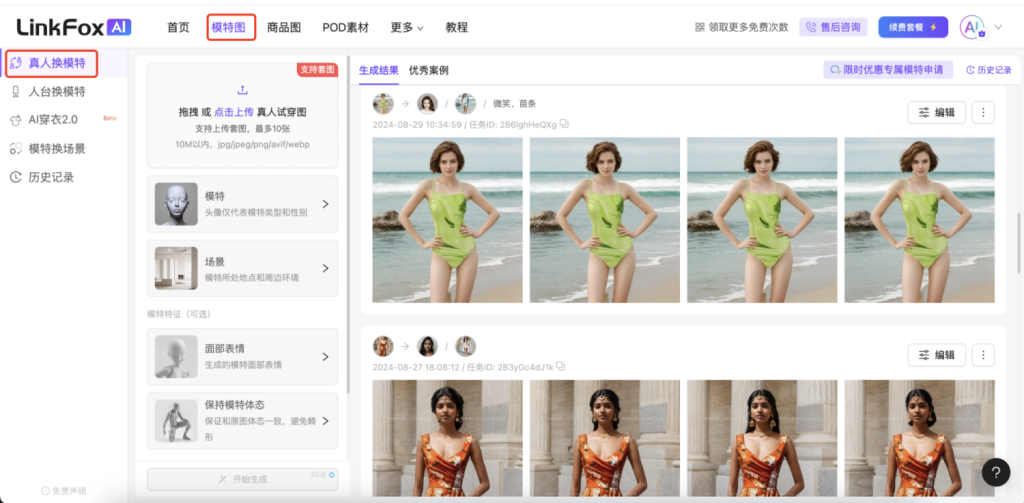Open the second orange dress result image
This screenshot has width=1024, height=503.
coord(605,438)
